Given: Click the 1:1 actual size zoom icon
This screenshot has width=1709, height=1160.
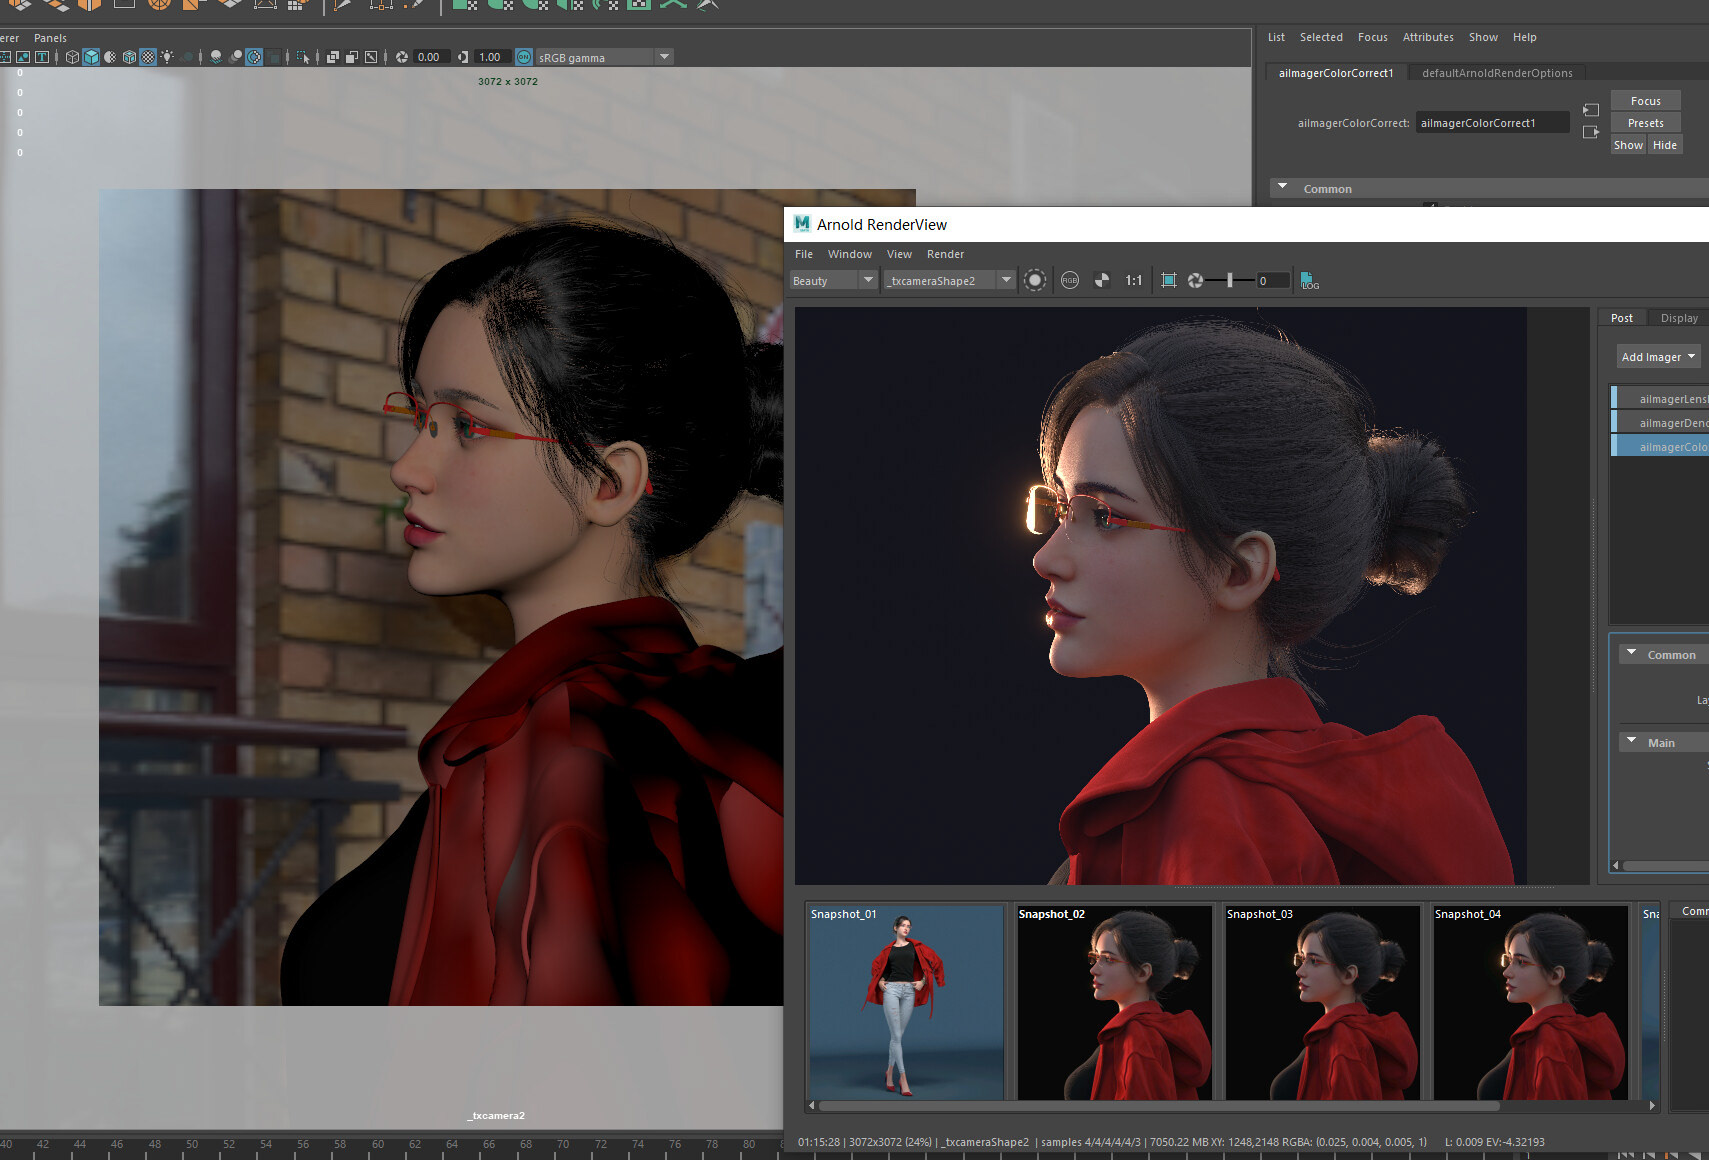Looking at the screenshot, I should click(x=1133, y=281).
